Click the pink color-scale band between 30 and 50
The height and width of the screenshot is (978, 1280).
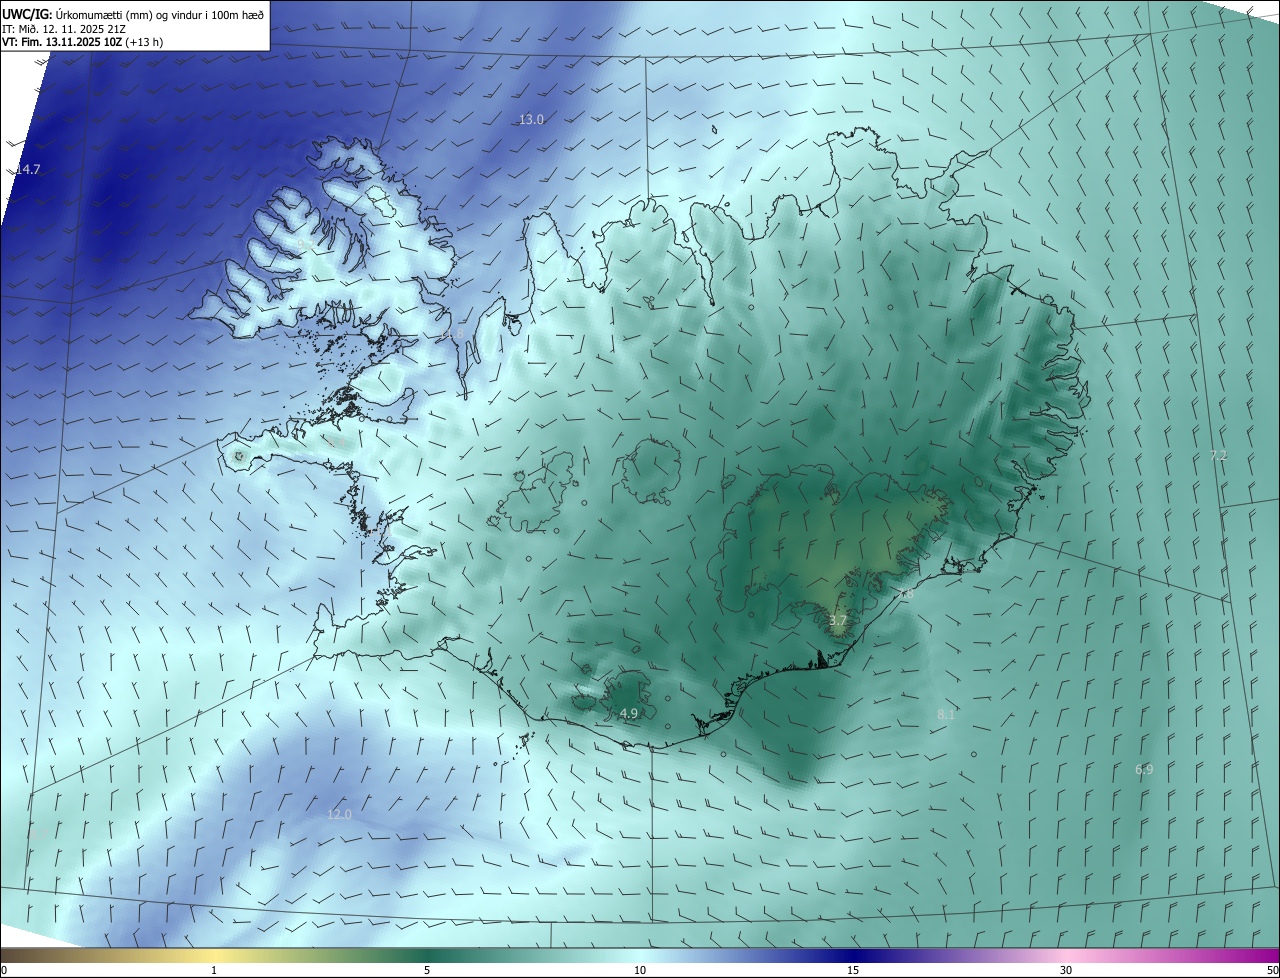click(x=1173, y=955)
